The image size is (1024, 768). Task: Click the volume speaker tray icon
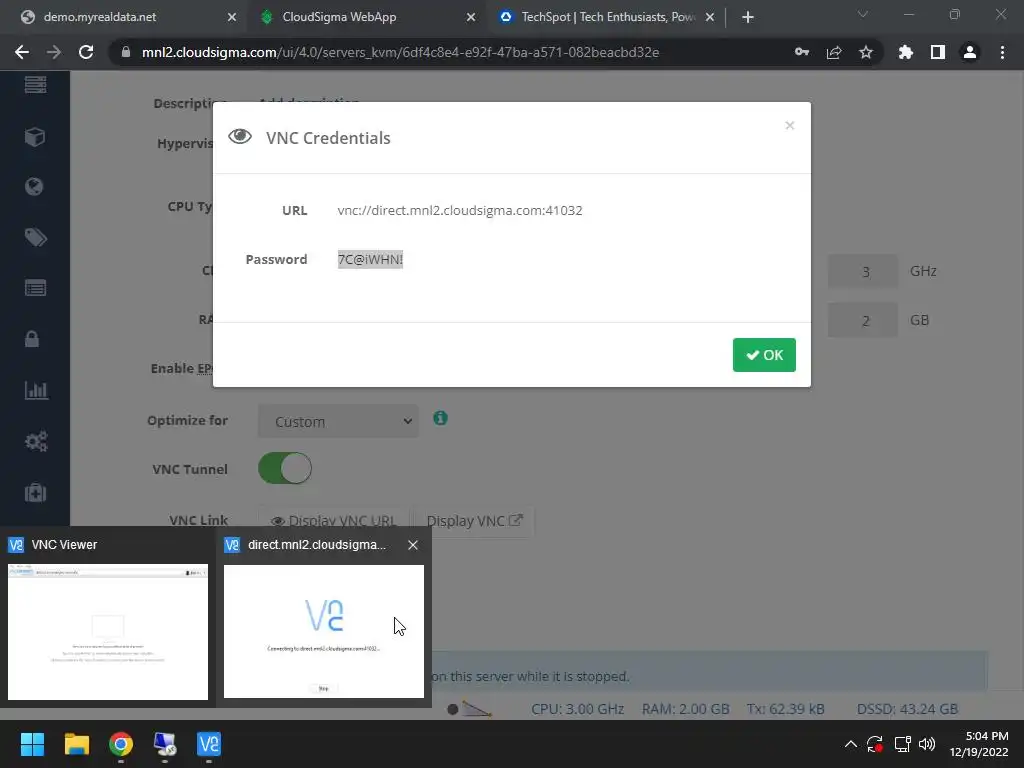927,744
